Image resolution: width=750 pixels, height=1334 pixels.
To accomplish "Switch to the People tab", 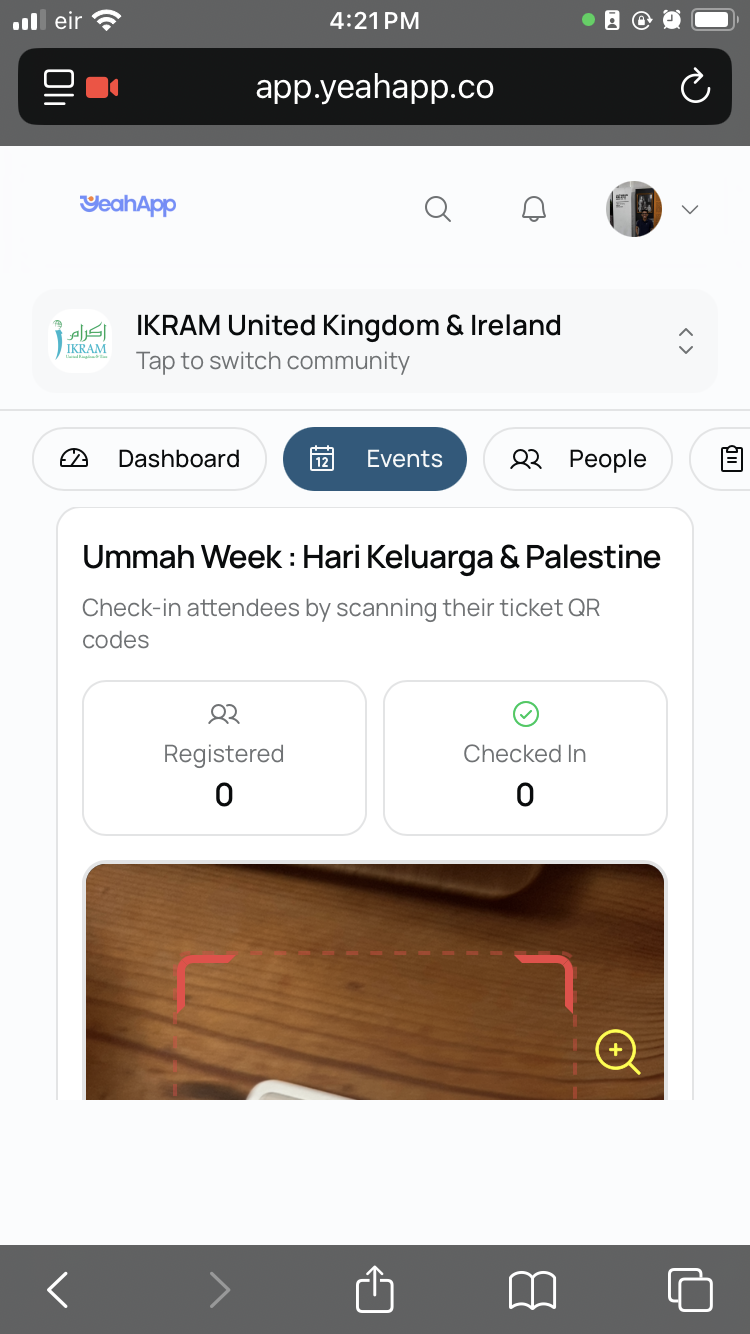I will (x=578, y=458).
